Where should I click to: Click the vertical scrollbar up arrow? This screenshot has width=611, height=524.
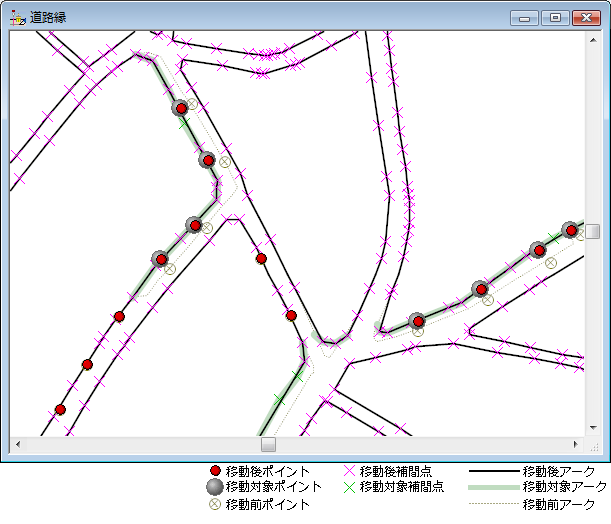point(593,40)
